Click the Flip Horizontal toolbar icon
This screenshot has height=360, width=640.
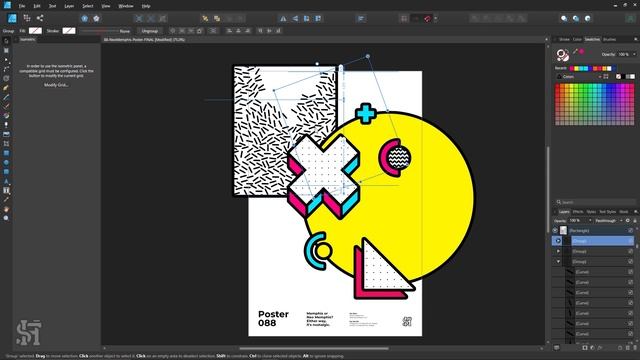pyautogui.click(x=283, y=18)
